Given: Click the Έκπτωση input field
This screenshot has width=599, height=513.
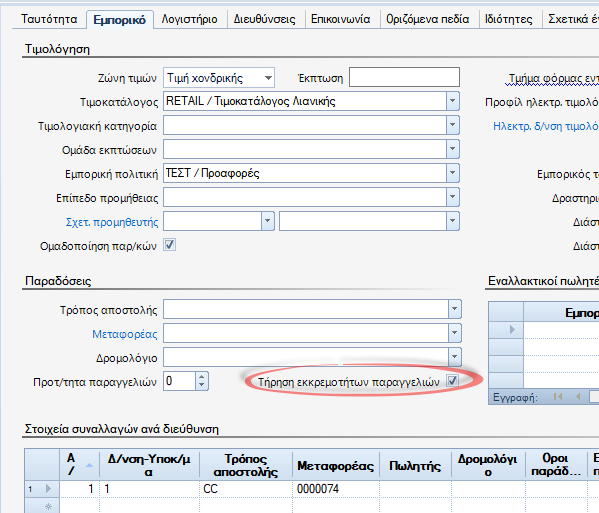Looking at the screenshot, I should 404,78.
